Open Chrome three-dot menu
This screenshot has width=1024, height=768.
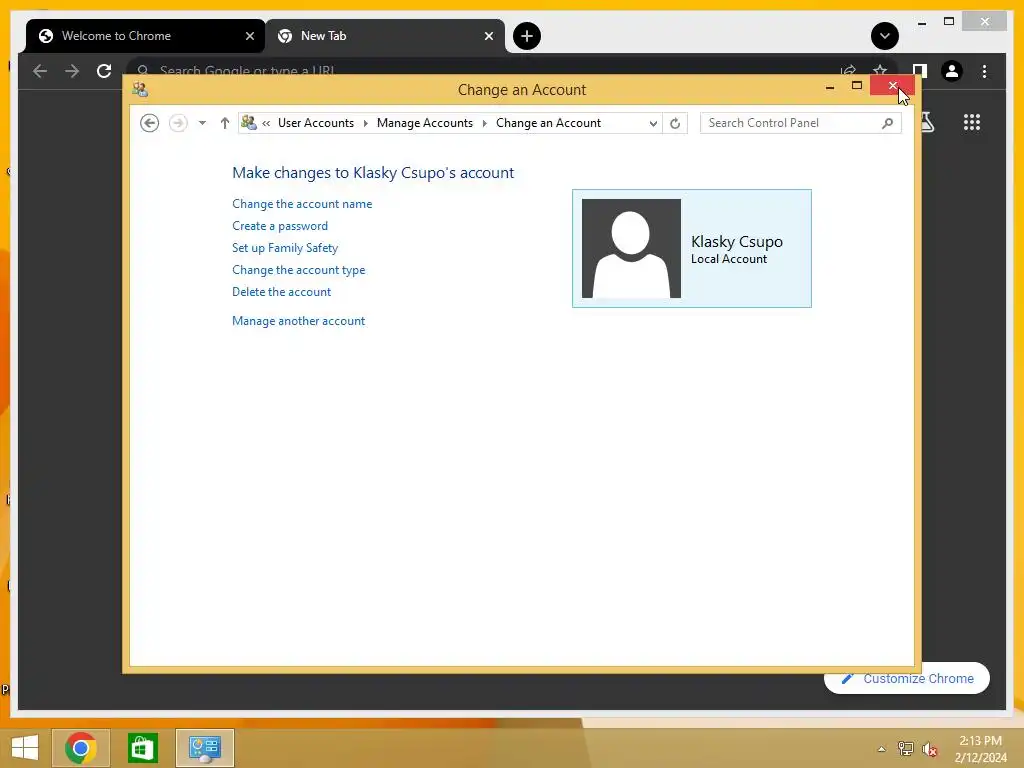coord(984,71)
